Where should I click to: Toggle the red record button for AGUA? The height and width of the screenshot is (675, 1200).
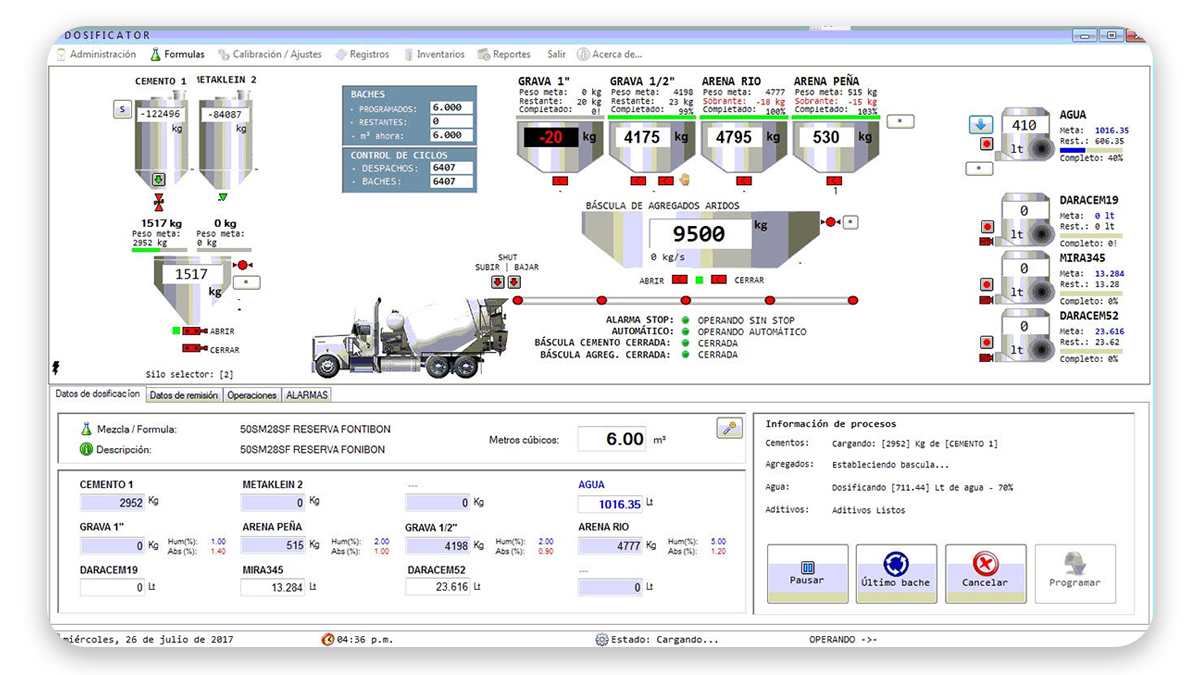coord(987,144)
